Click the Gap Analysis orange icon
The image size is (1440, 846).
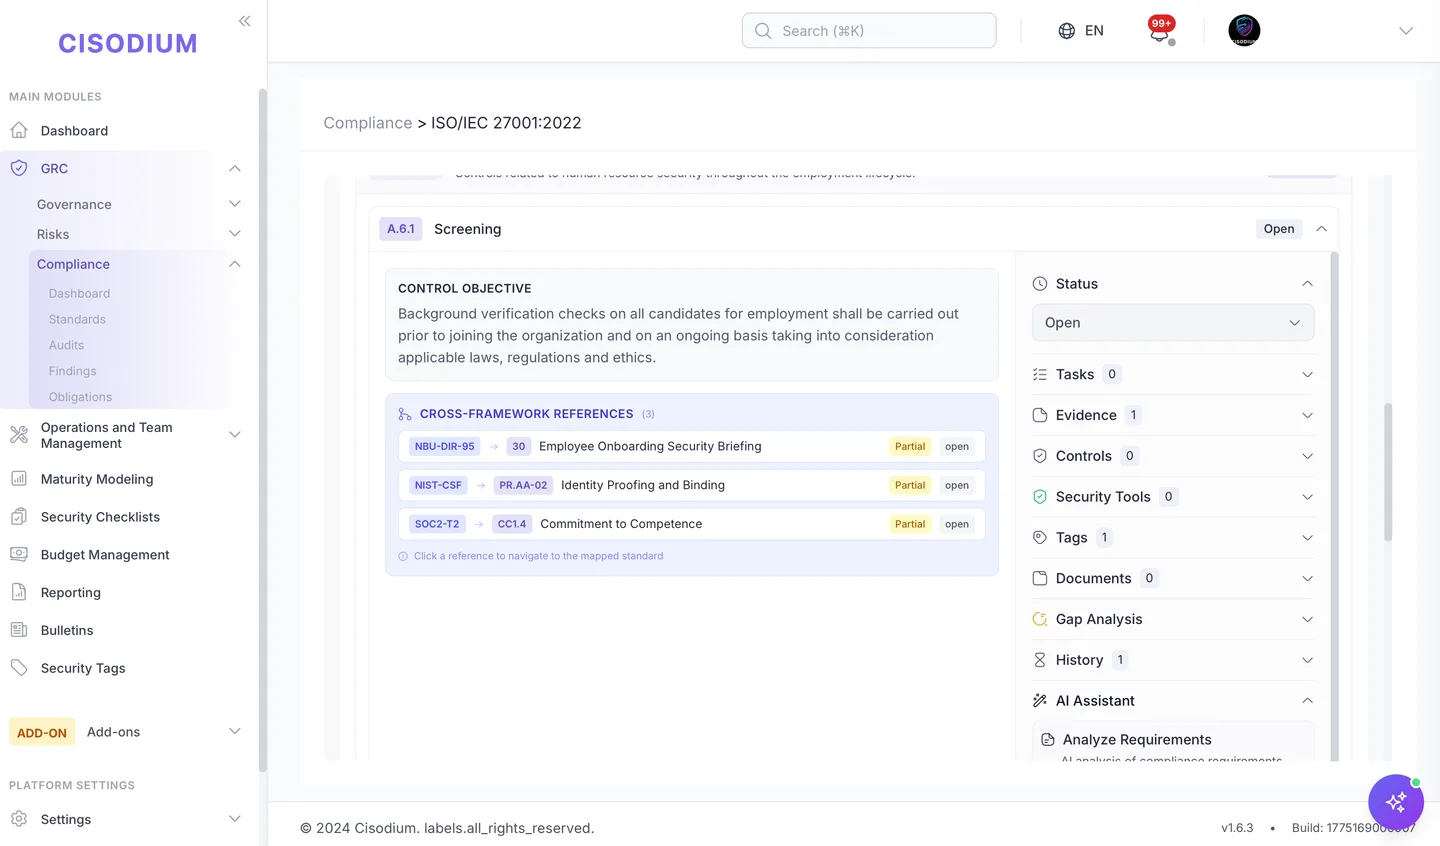(1040, 619)
